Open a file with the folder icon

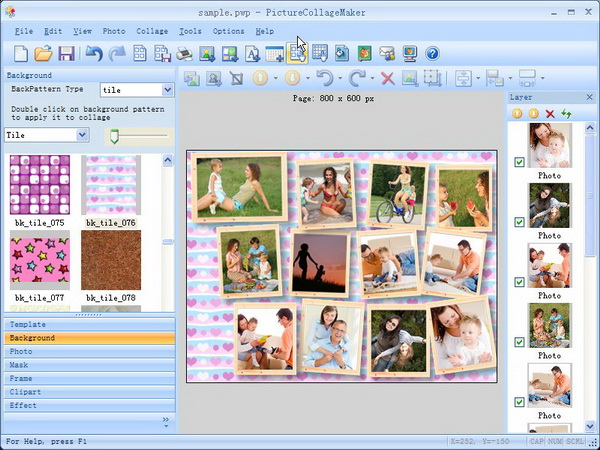click(43, 53)
